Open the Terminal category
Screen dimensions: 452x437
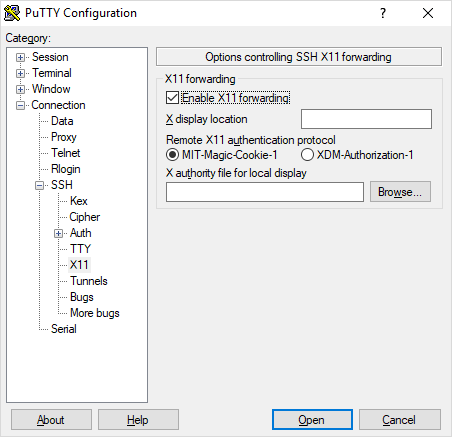pos(52,73)
